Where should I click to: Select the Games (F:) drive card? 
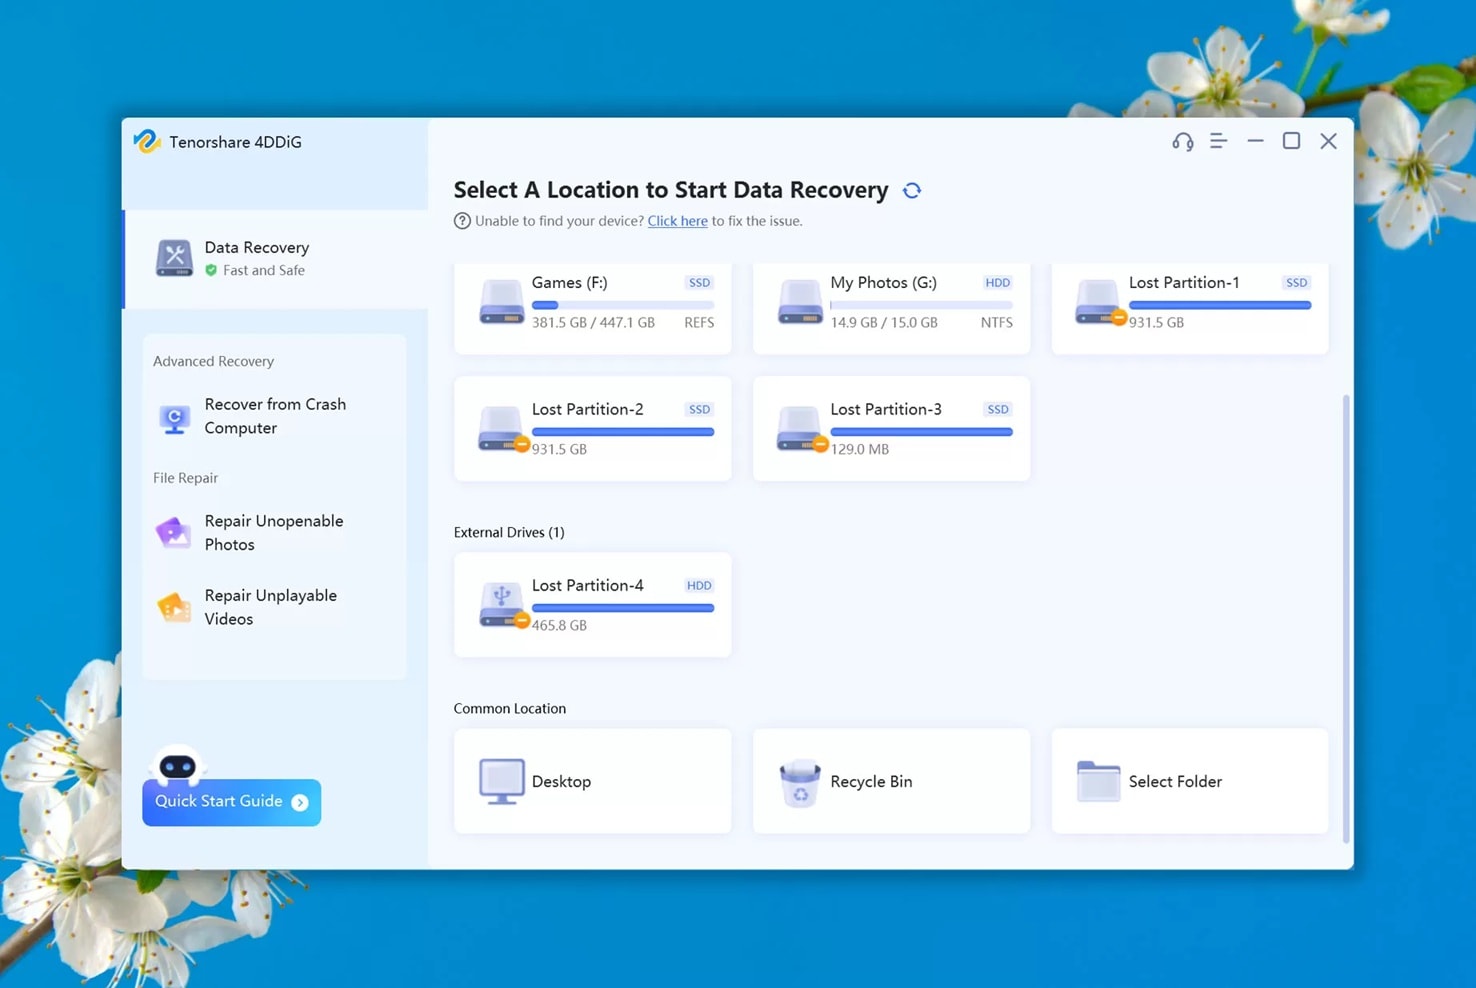pyautogui.click(x=592, y=308)
